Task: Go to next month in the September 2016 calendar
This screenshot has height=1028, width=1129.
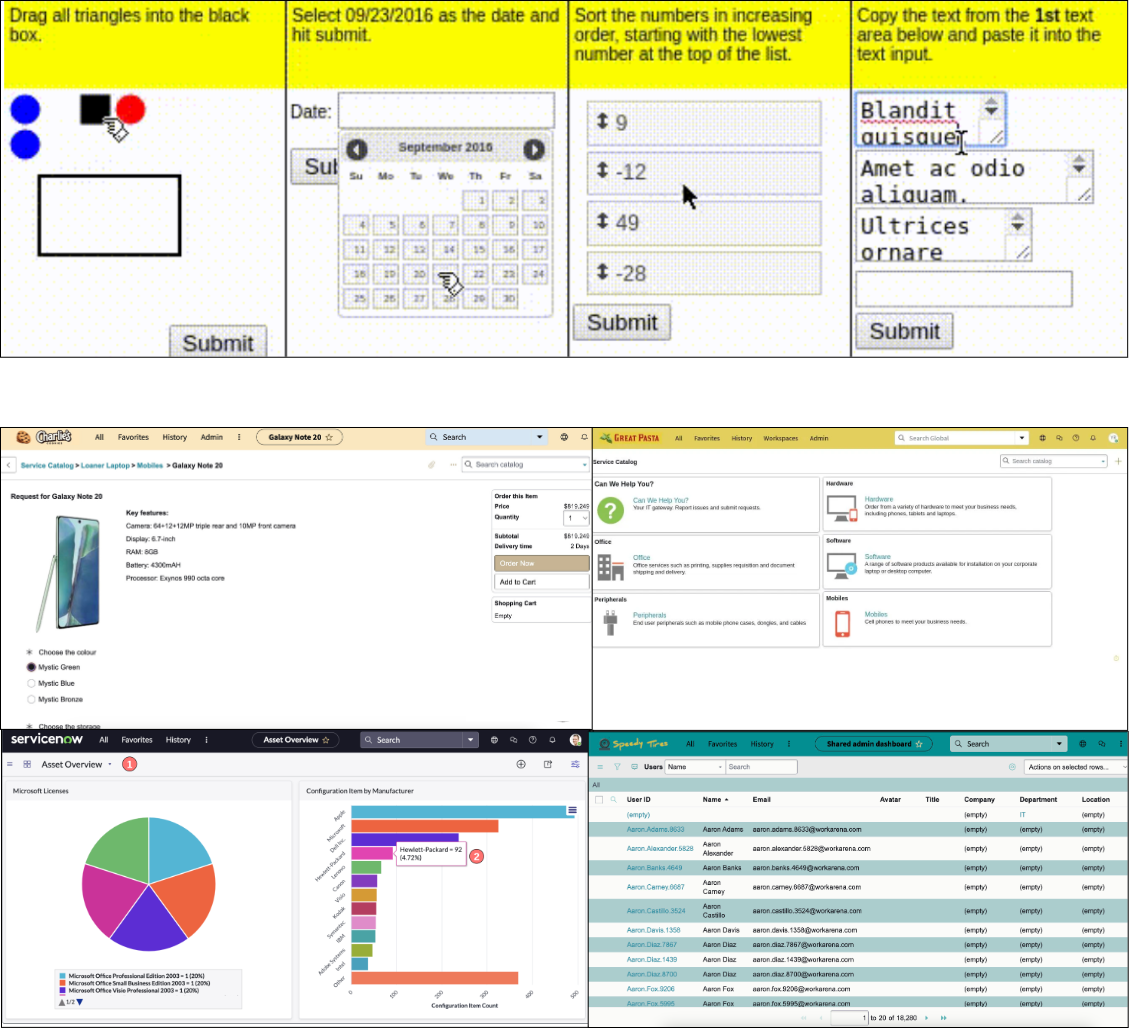Action: 534,149
